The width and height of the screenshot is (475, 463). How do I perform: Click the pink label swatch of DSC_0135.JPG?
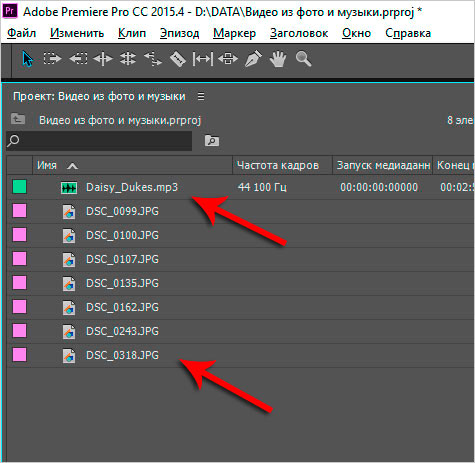coord(20,283)
